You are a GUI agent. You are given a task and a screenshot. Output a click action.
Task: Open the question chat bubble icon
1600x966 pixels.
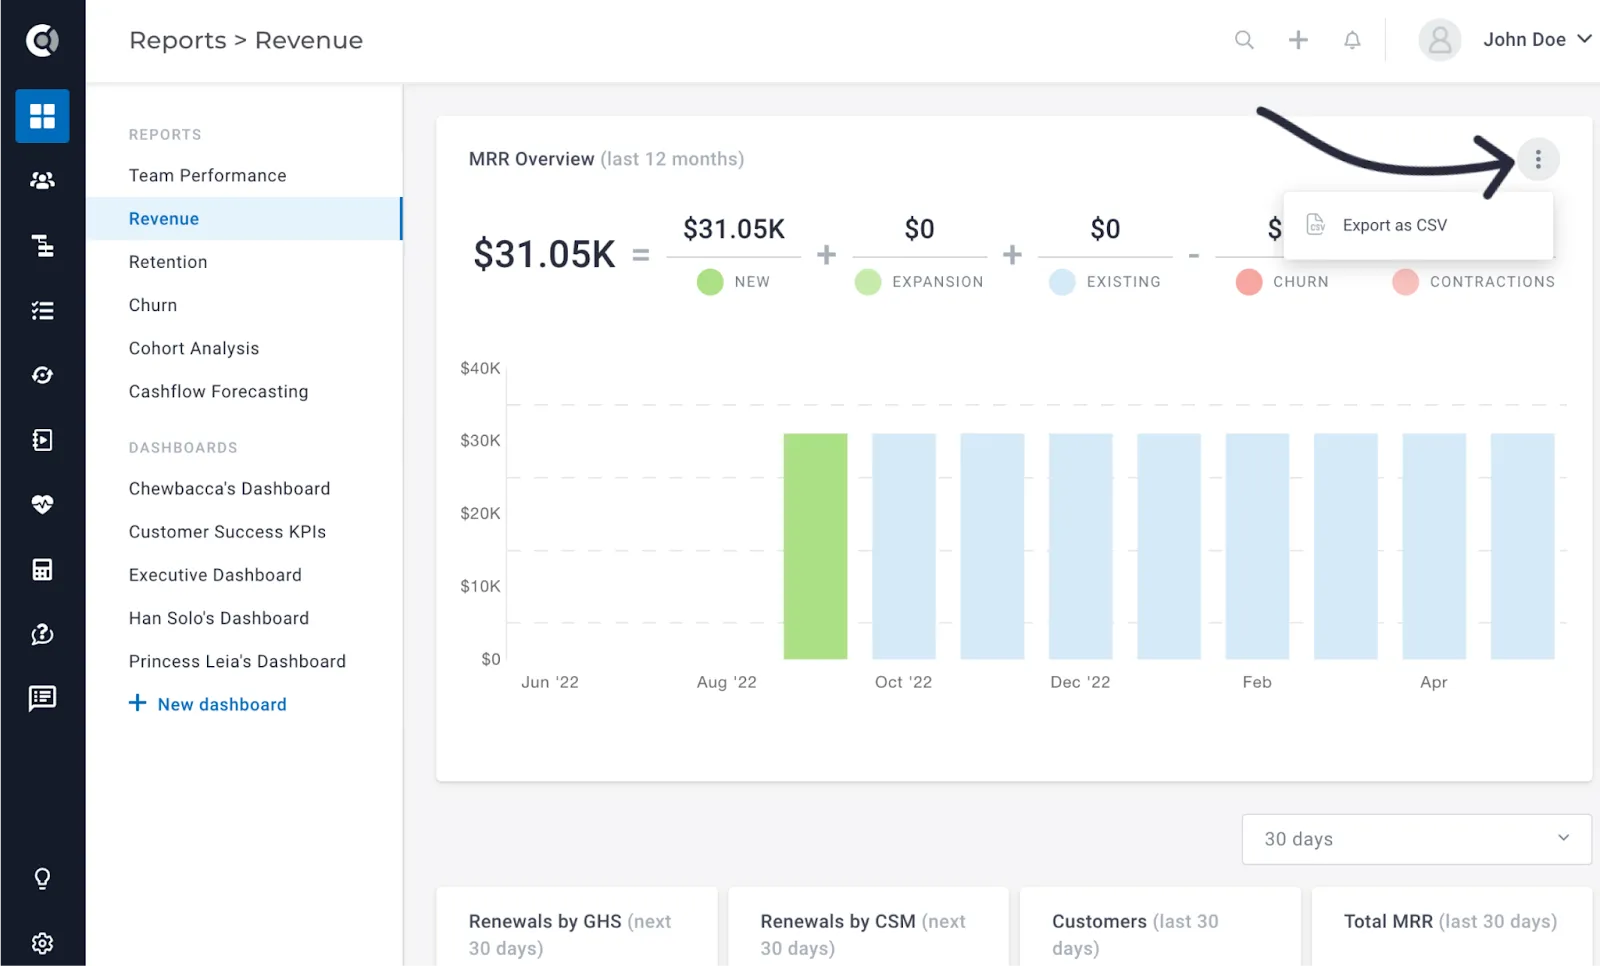tap(42, 634)
